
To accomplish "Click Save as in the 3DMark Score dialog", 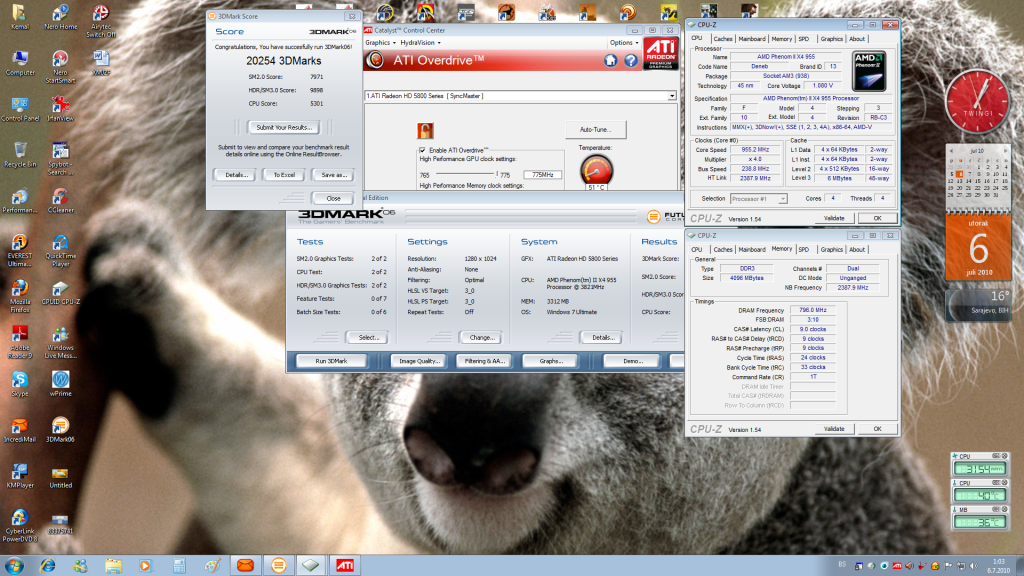I will 333,175.
